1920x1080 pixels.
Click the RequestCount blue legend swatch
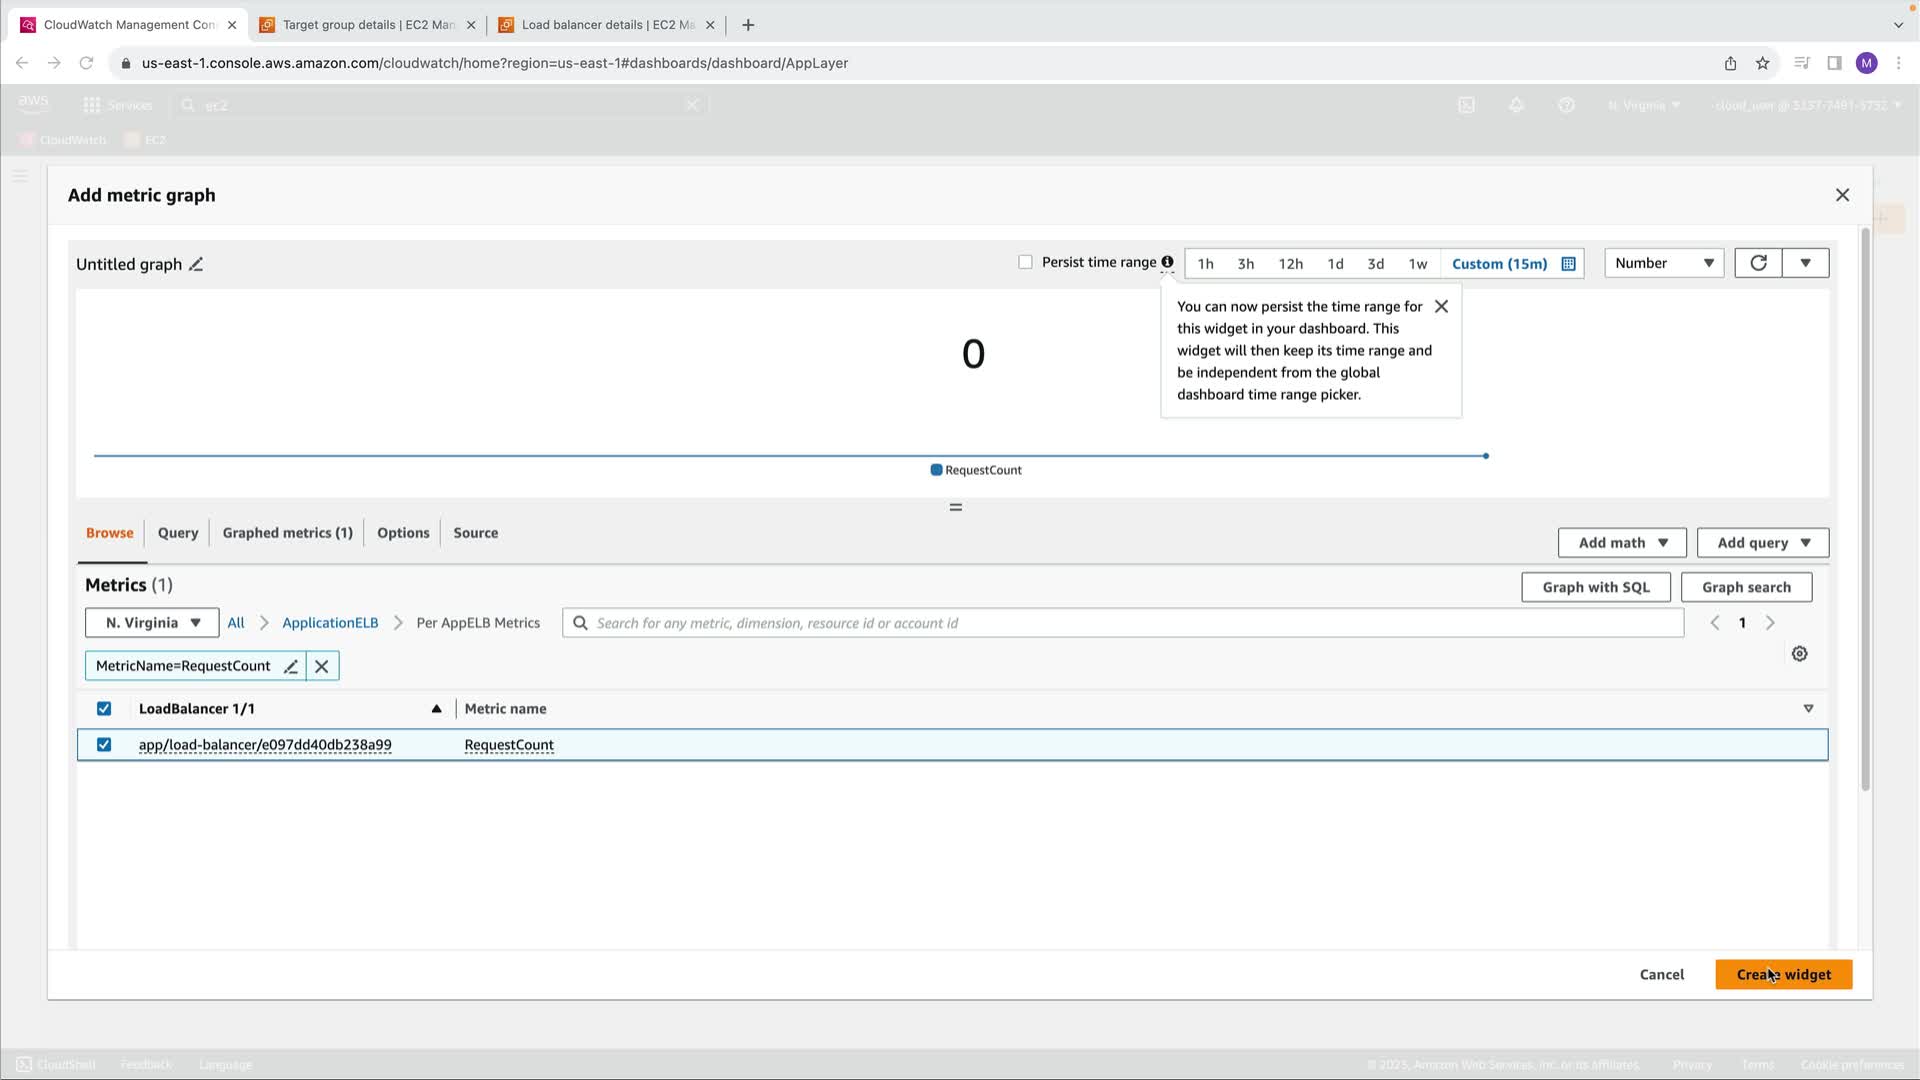coord(936,470)
